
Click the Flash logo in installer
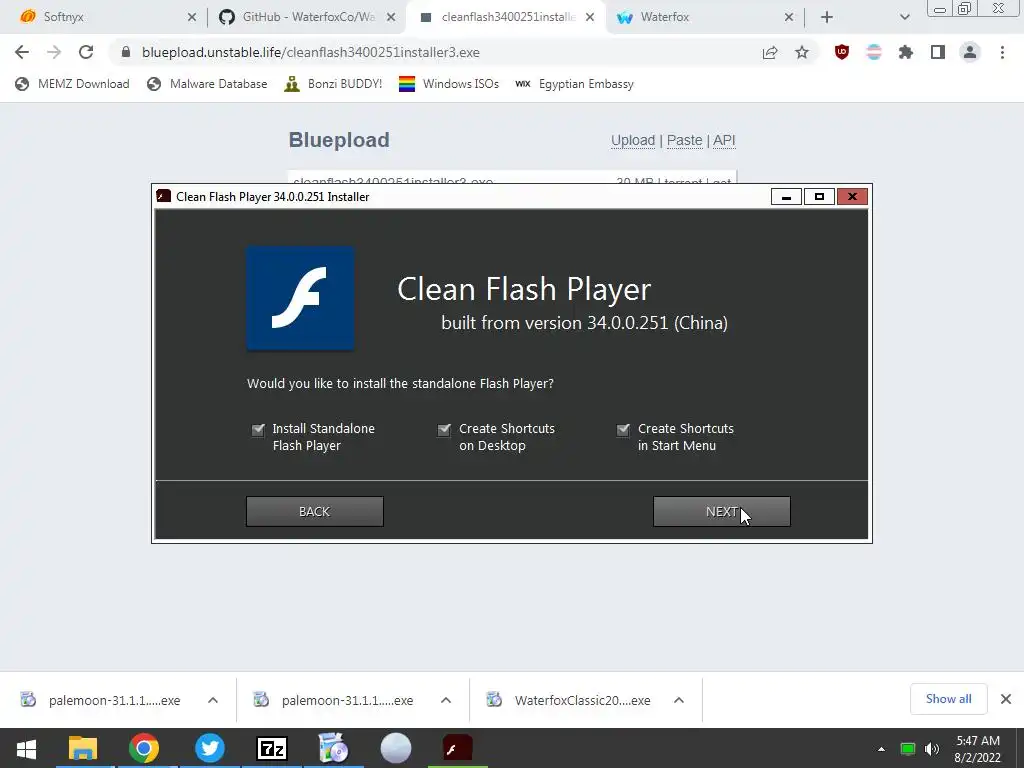pos(300,298)
